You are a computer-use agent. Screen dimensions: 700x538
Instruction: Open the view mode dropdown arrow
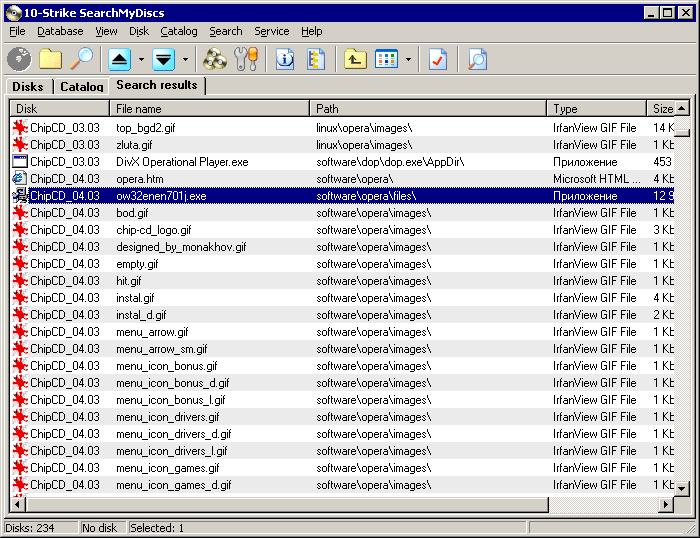pyautogui.click(x=408, y=59)
